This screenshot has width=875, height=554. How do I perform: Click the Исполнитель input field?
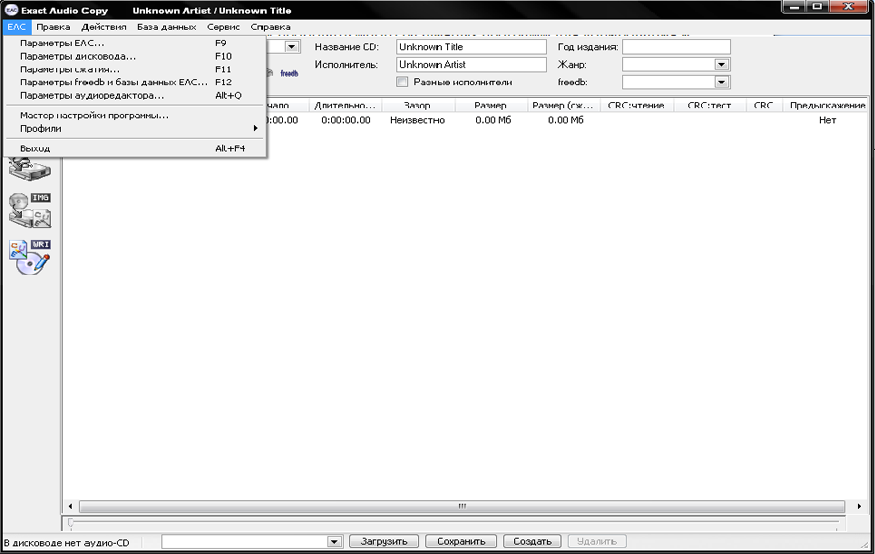472,65
